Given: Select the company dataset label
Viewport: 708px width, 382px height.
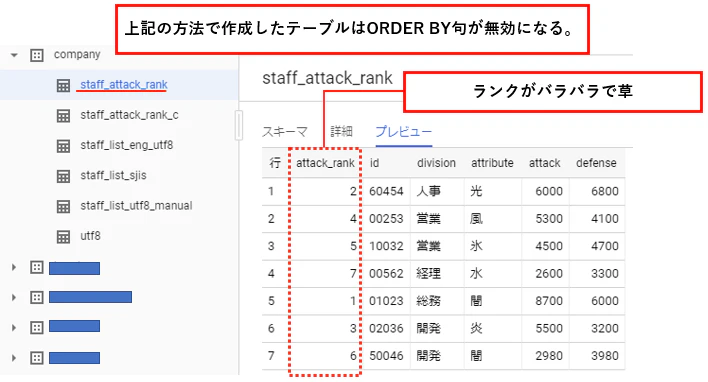Looking at the screenshot, I should [77, 55].
